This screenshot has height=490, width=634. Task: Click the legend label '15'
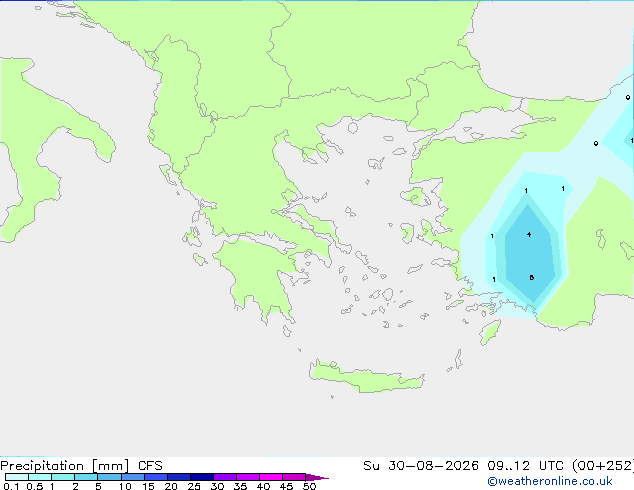148,486
